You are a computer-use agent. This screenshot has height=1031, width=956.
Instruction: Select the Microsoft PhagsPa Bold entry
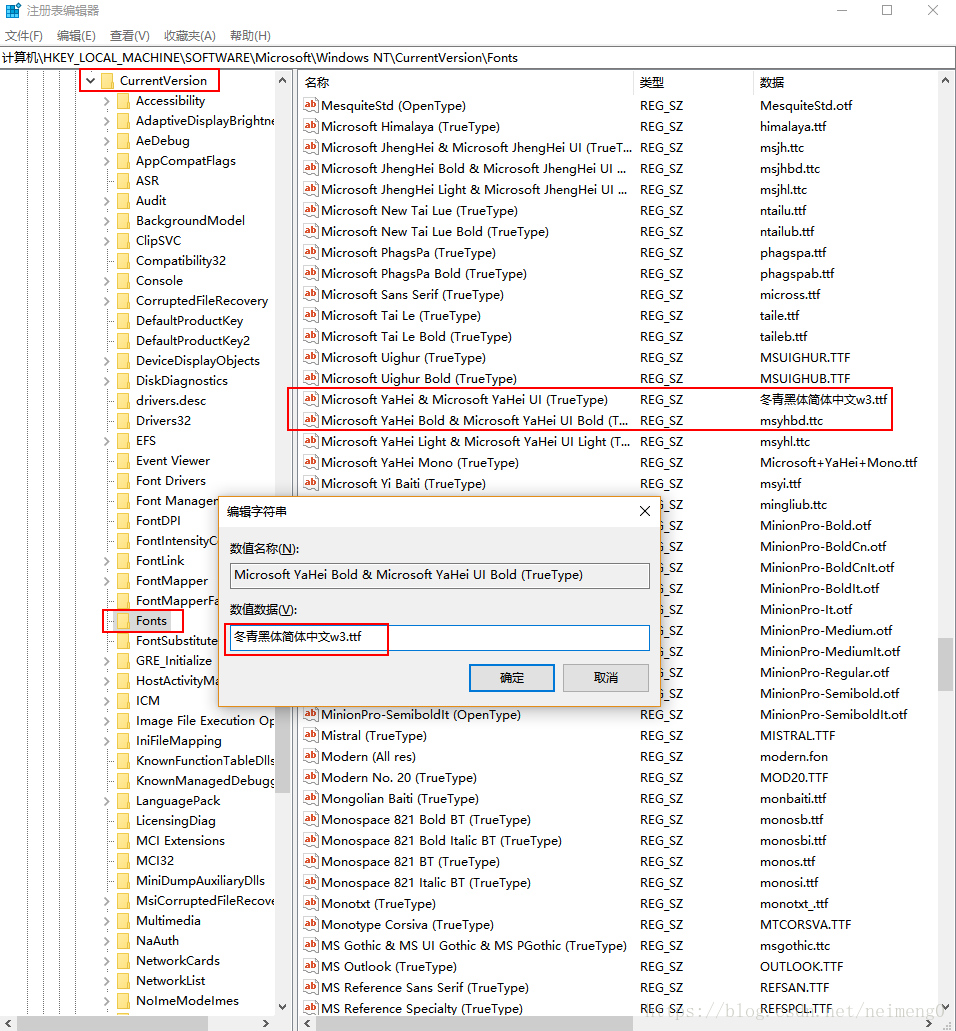(x=423, y=274)
